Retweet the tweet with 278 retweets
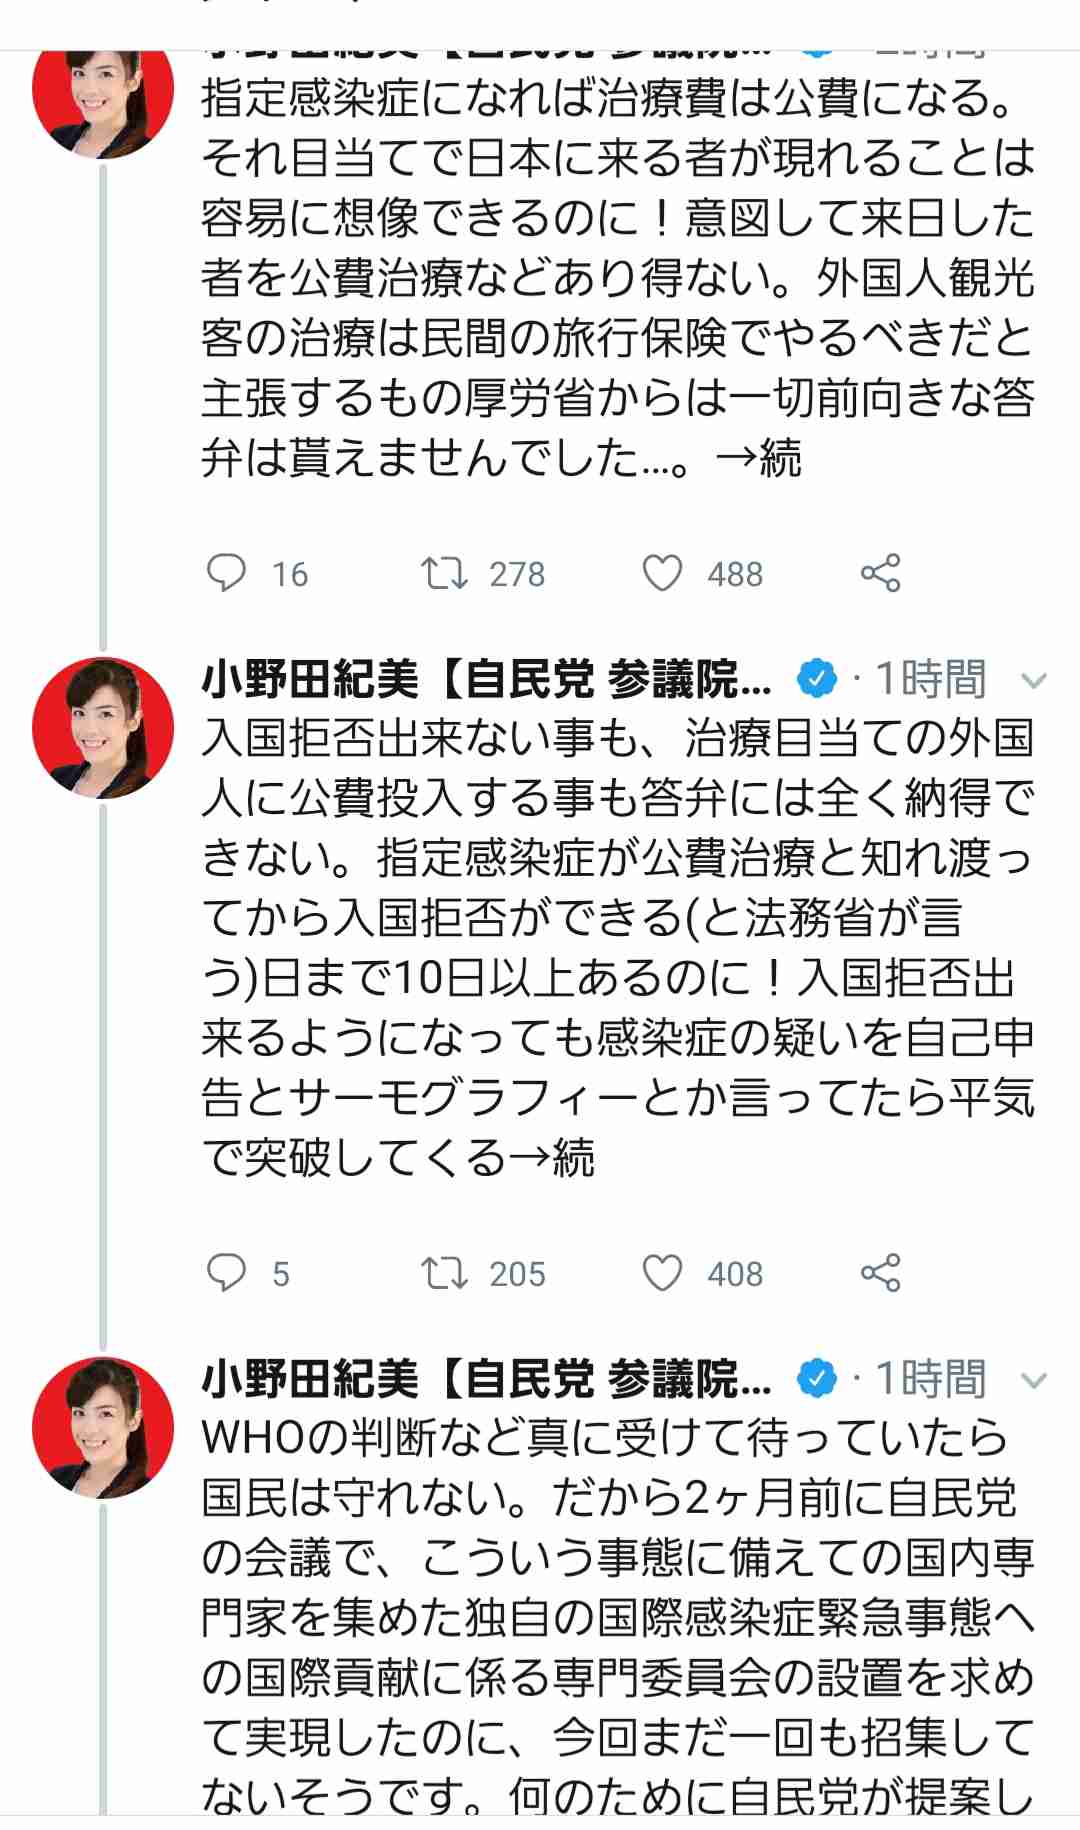This screenshot has width=1080, height=1830. coord(443,573)
